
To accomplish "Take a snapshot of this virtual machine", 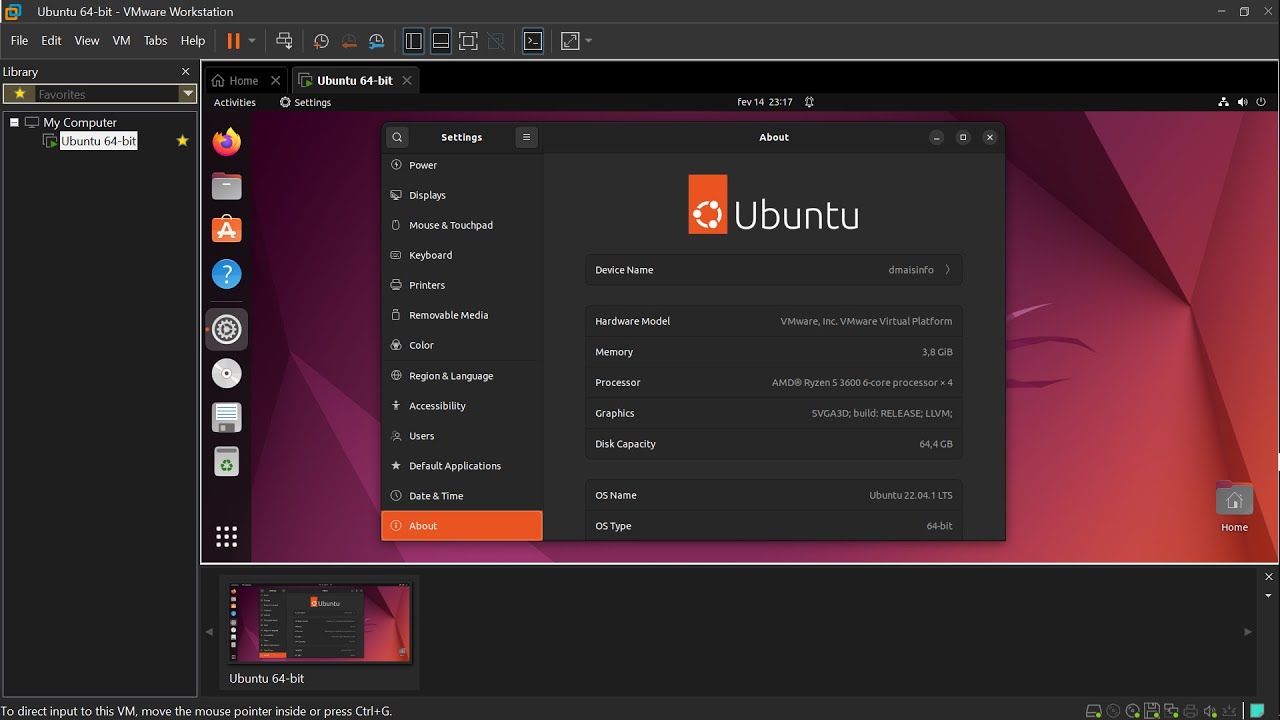I will (321, 41).
